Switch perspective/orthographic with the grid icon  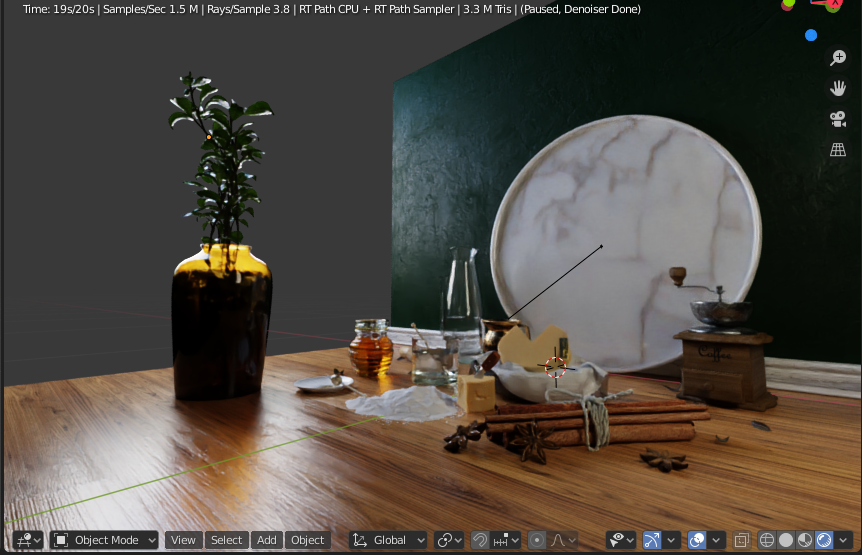point(838,150)
